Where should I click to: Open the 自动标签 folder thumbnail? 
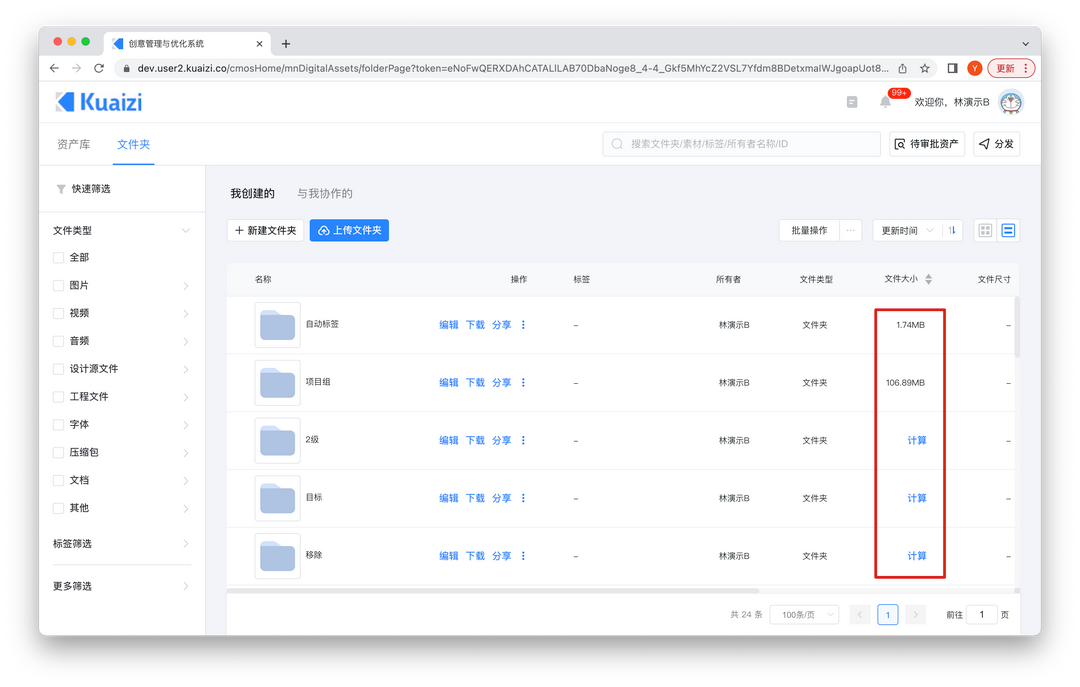[x=278, y=325]
